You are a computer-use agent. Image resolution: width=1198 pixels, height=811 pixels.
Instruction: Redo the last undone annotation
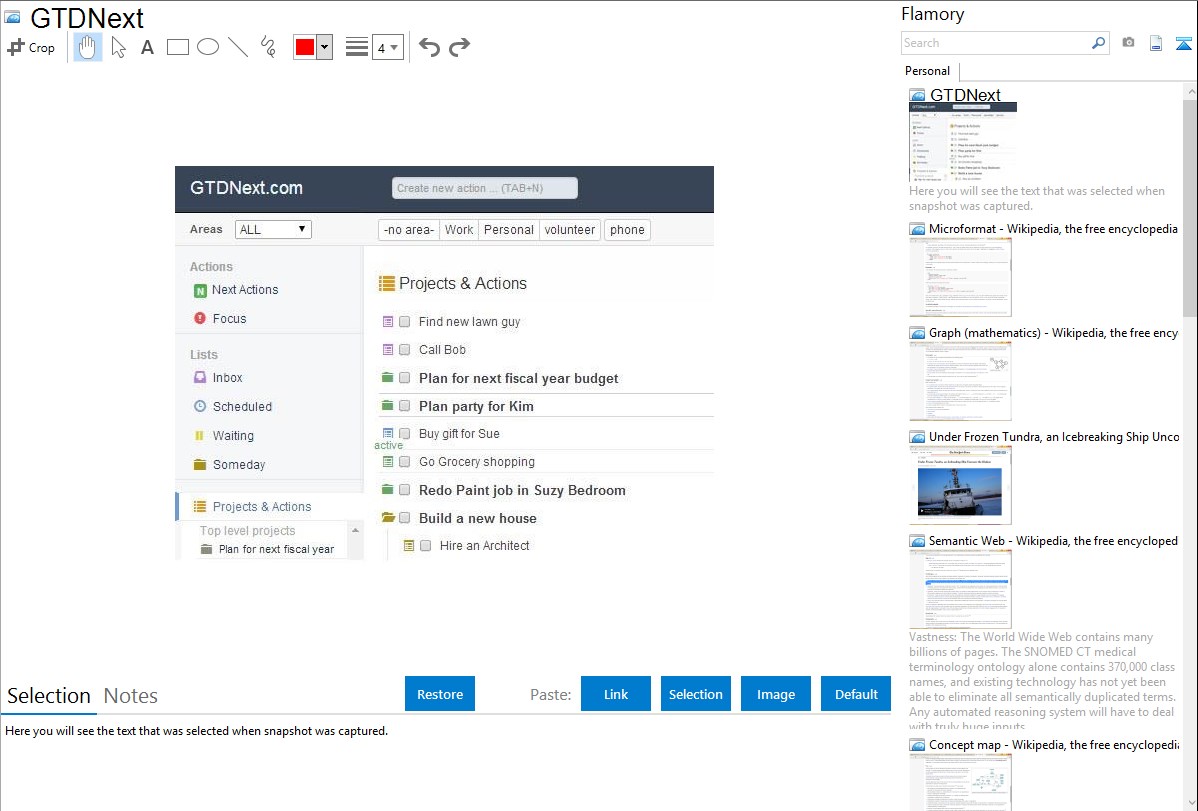tap(459, 47)
